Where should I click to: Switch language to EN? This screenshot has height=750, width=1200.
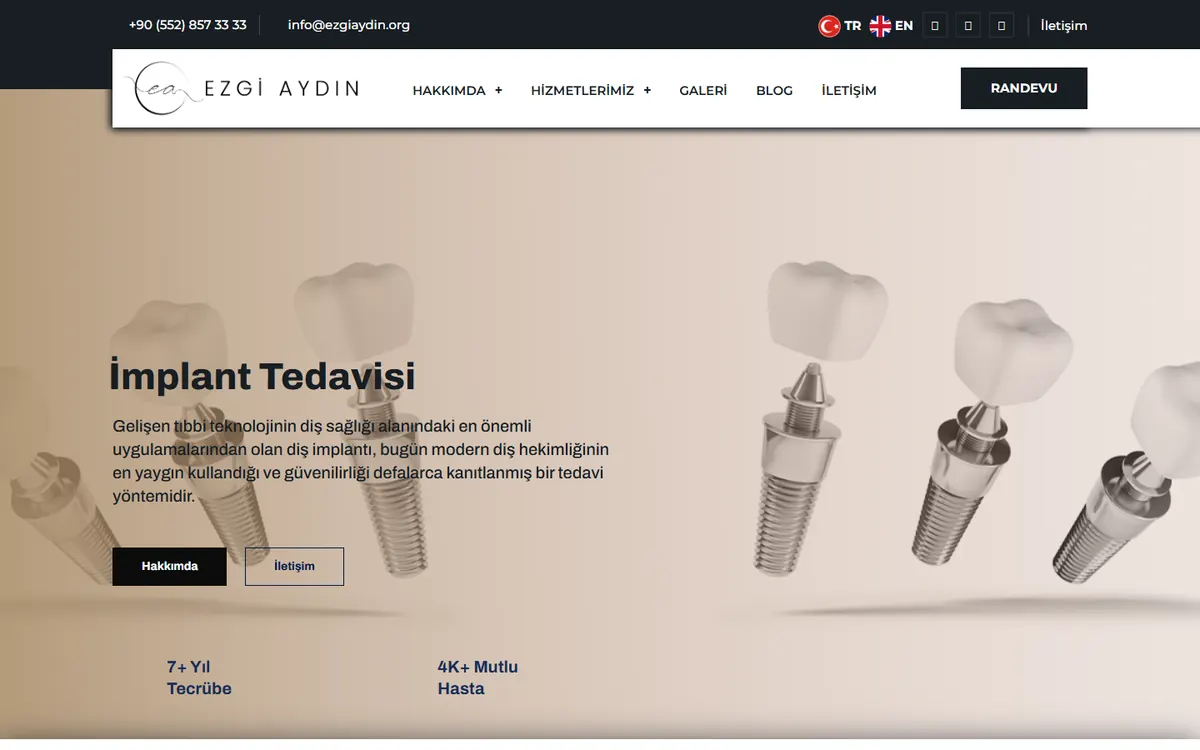coord(904,26)
